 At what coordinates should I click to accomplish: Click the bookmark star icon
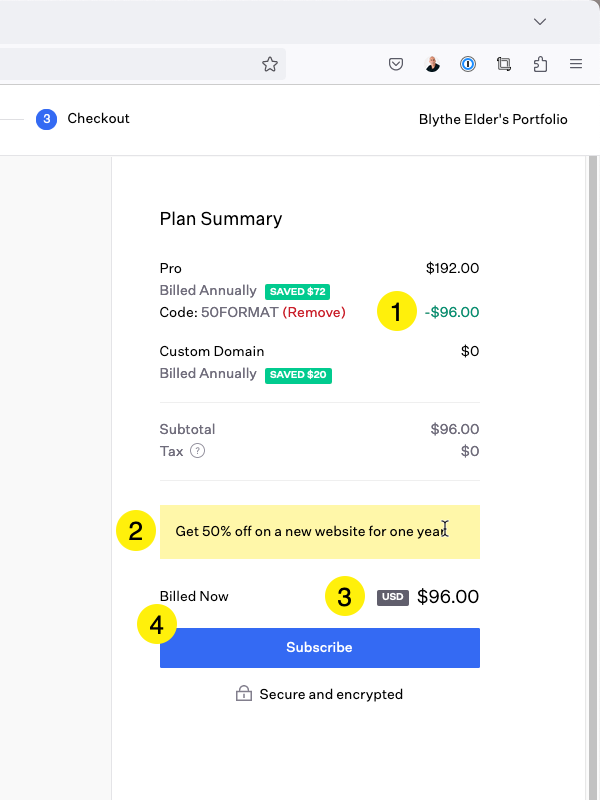click(x=270, y=64)
